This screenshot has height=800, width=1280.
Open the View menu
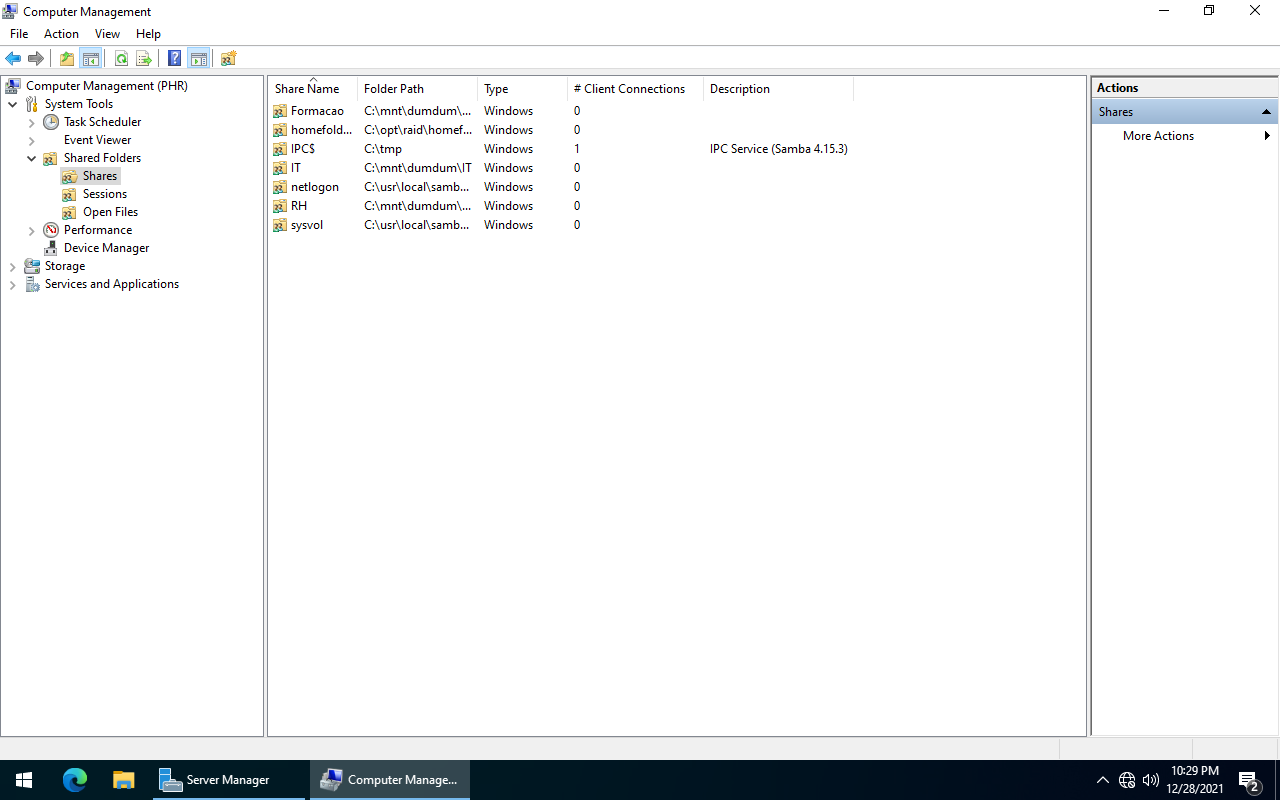click(x=107, y=34)
